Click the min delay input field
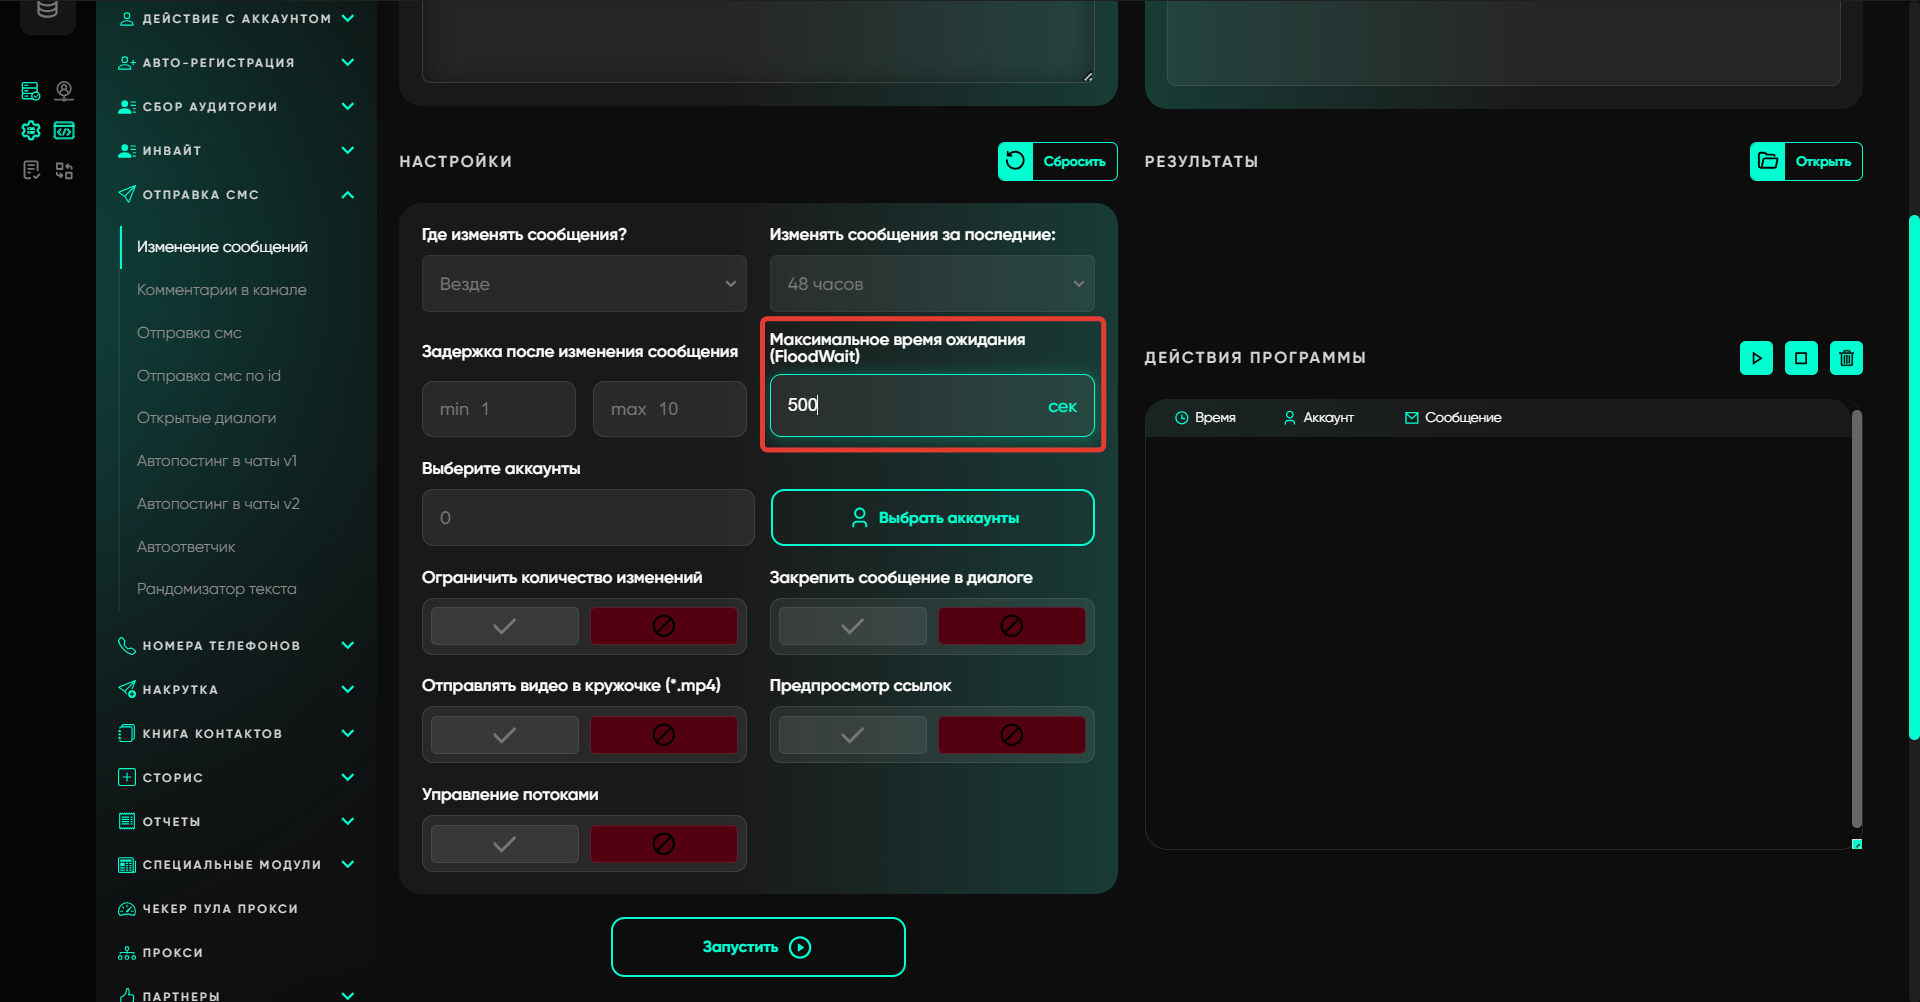1920x1002 pixels. (499, 409)
